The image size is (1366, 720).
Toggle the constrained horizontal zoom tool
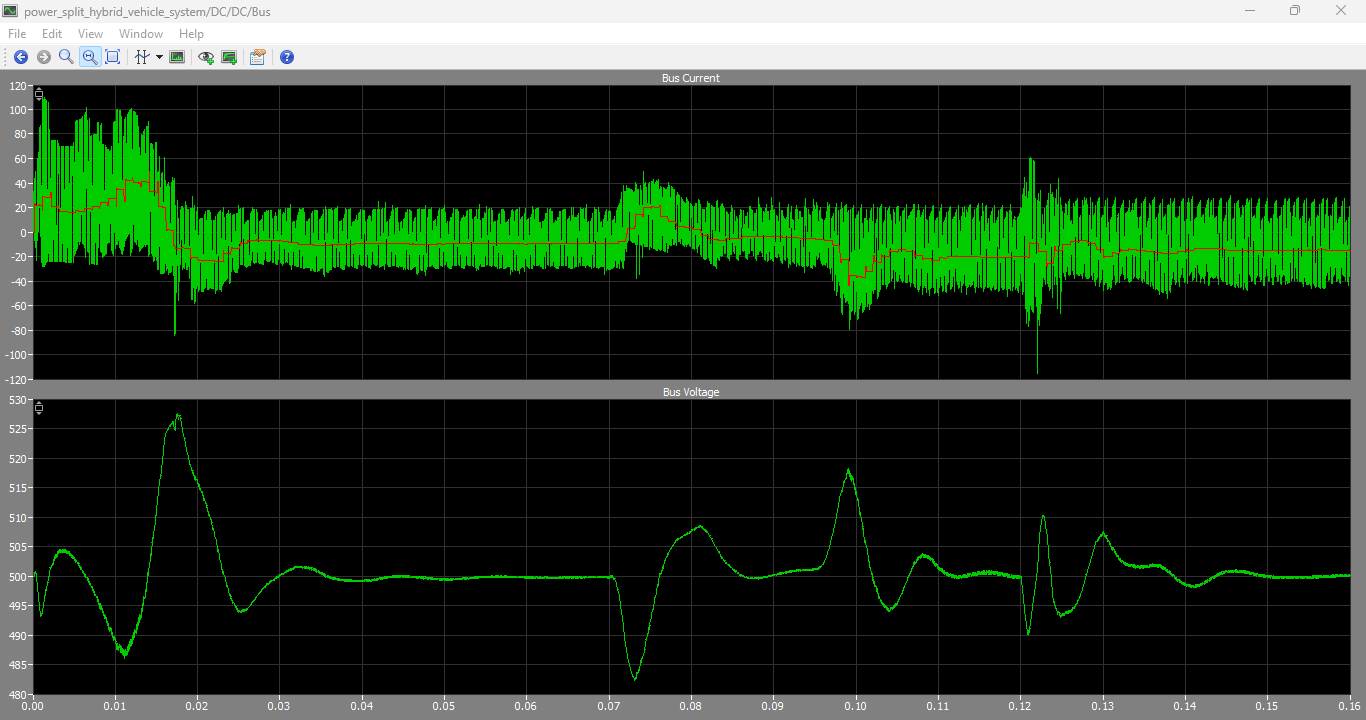(x=90, y=57)
